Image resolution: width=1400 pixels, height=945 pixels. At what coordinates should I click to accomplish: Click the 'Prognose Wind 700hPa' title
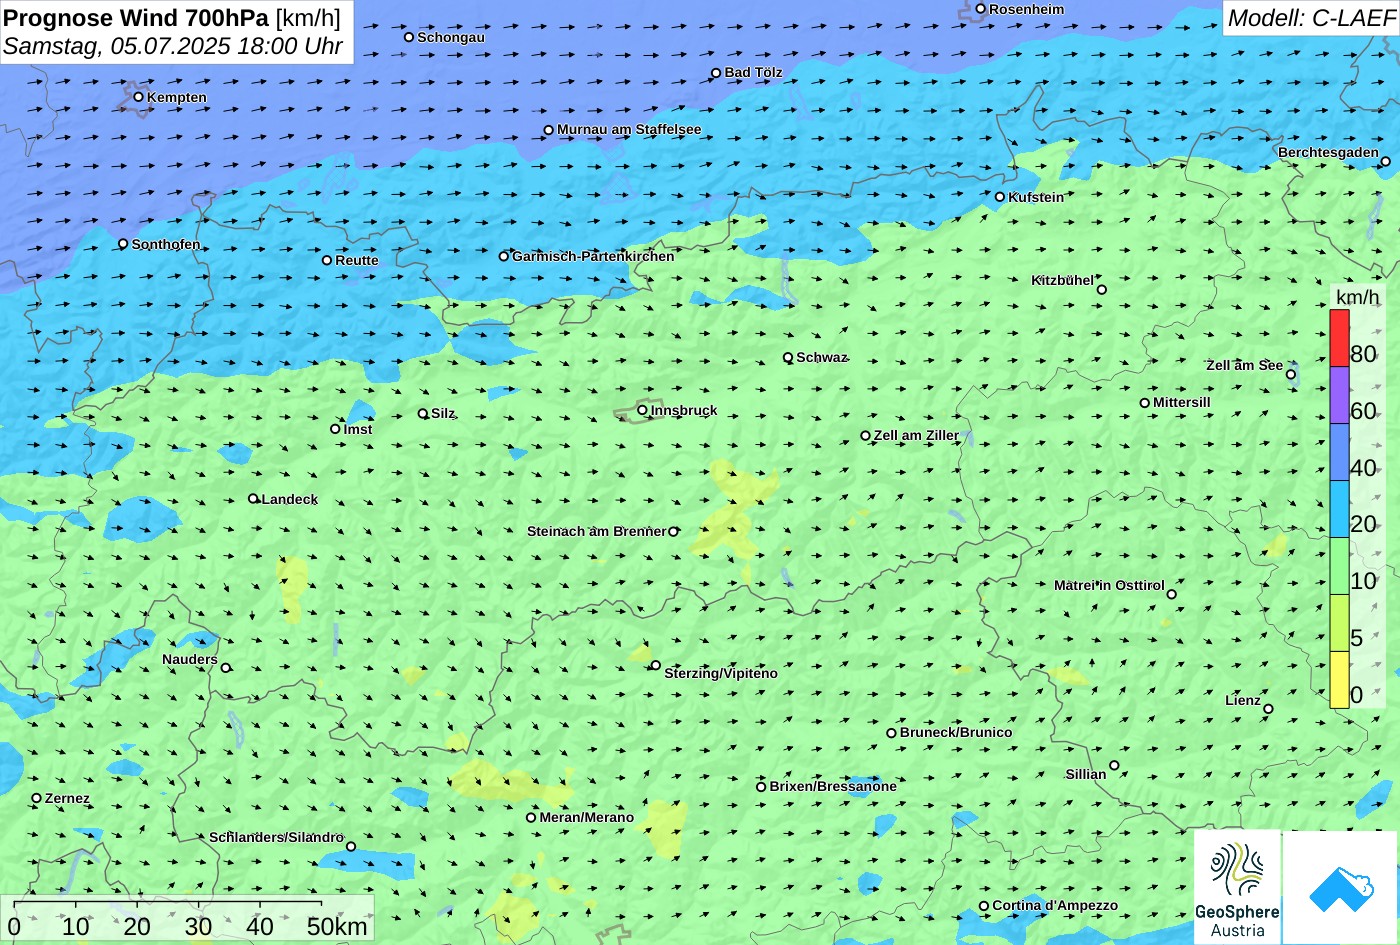tap(136, 17)
